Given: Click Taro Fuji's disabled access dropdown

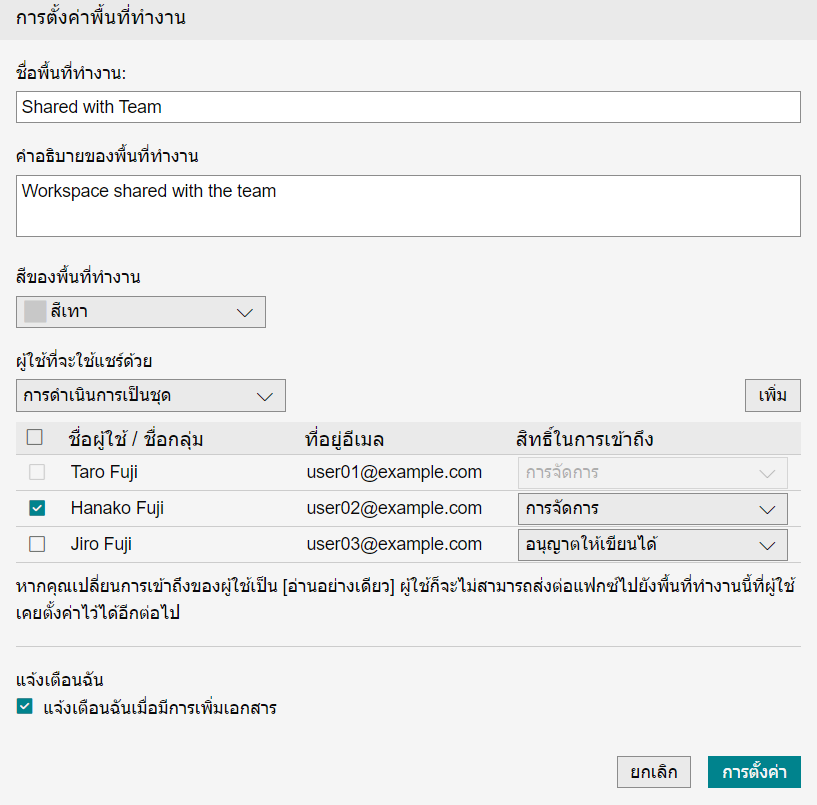Looking at the screenshot, I should pyautogui.click(x=652, y=472).
